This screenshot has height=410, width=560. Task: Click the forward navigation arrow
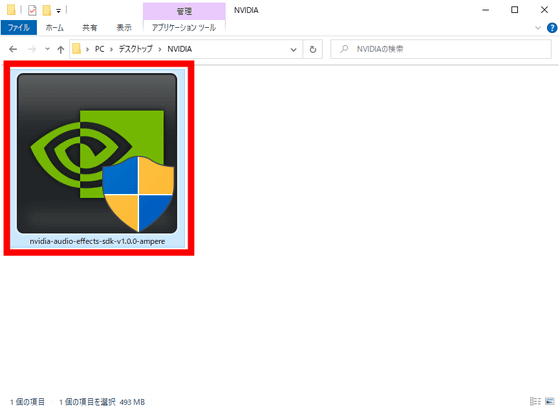(32, 49)
